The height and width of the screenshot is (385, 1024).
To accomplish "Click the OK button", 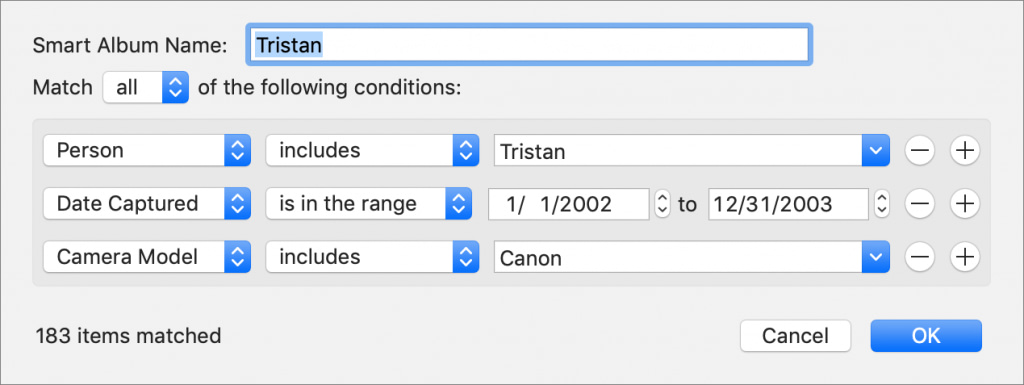I will [925, 336].
